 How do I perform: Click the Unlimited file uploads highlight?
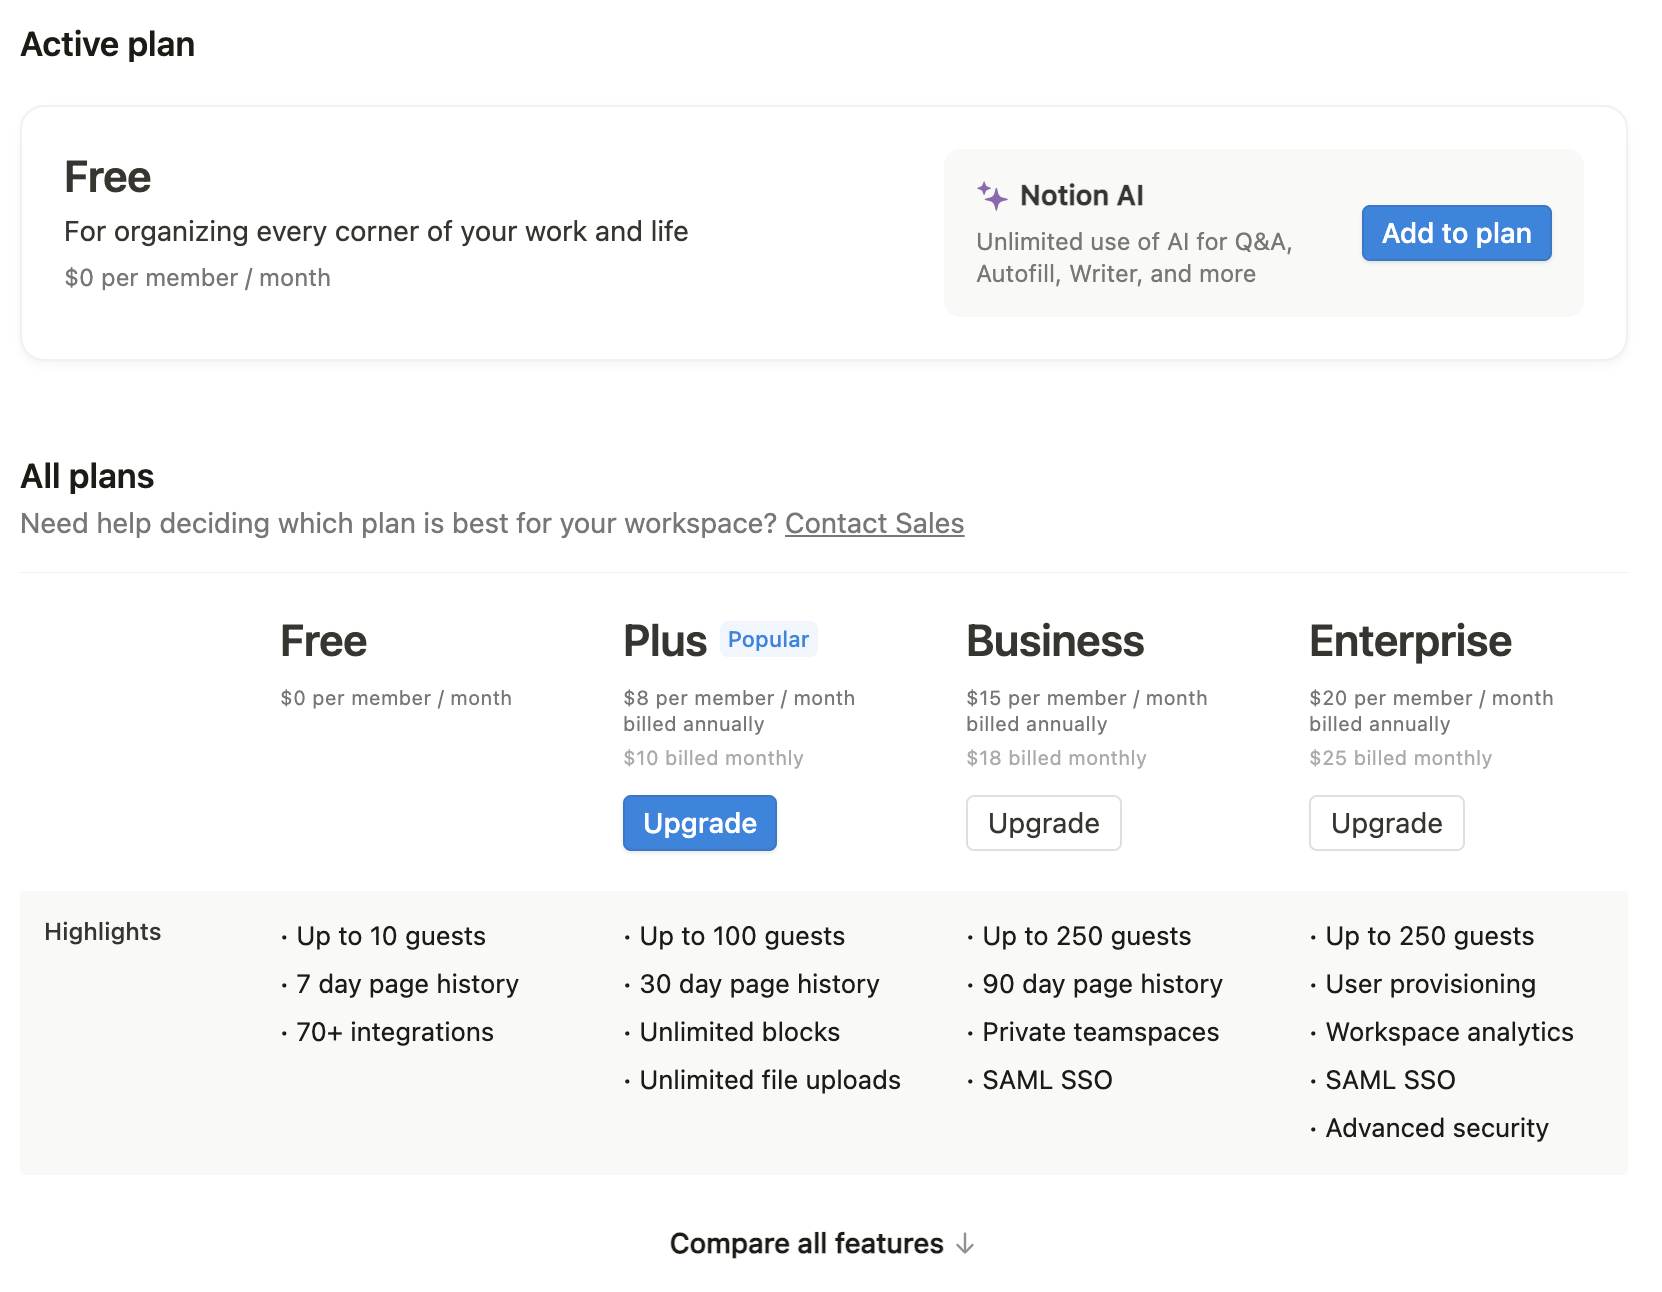click(x=769, y=1080)
